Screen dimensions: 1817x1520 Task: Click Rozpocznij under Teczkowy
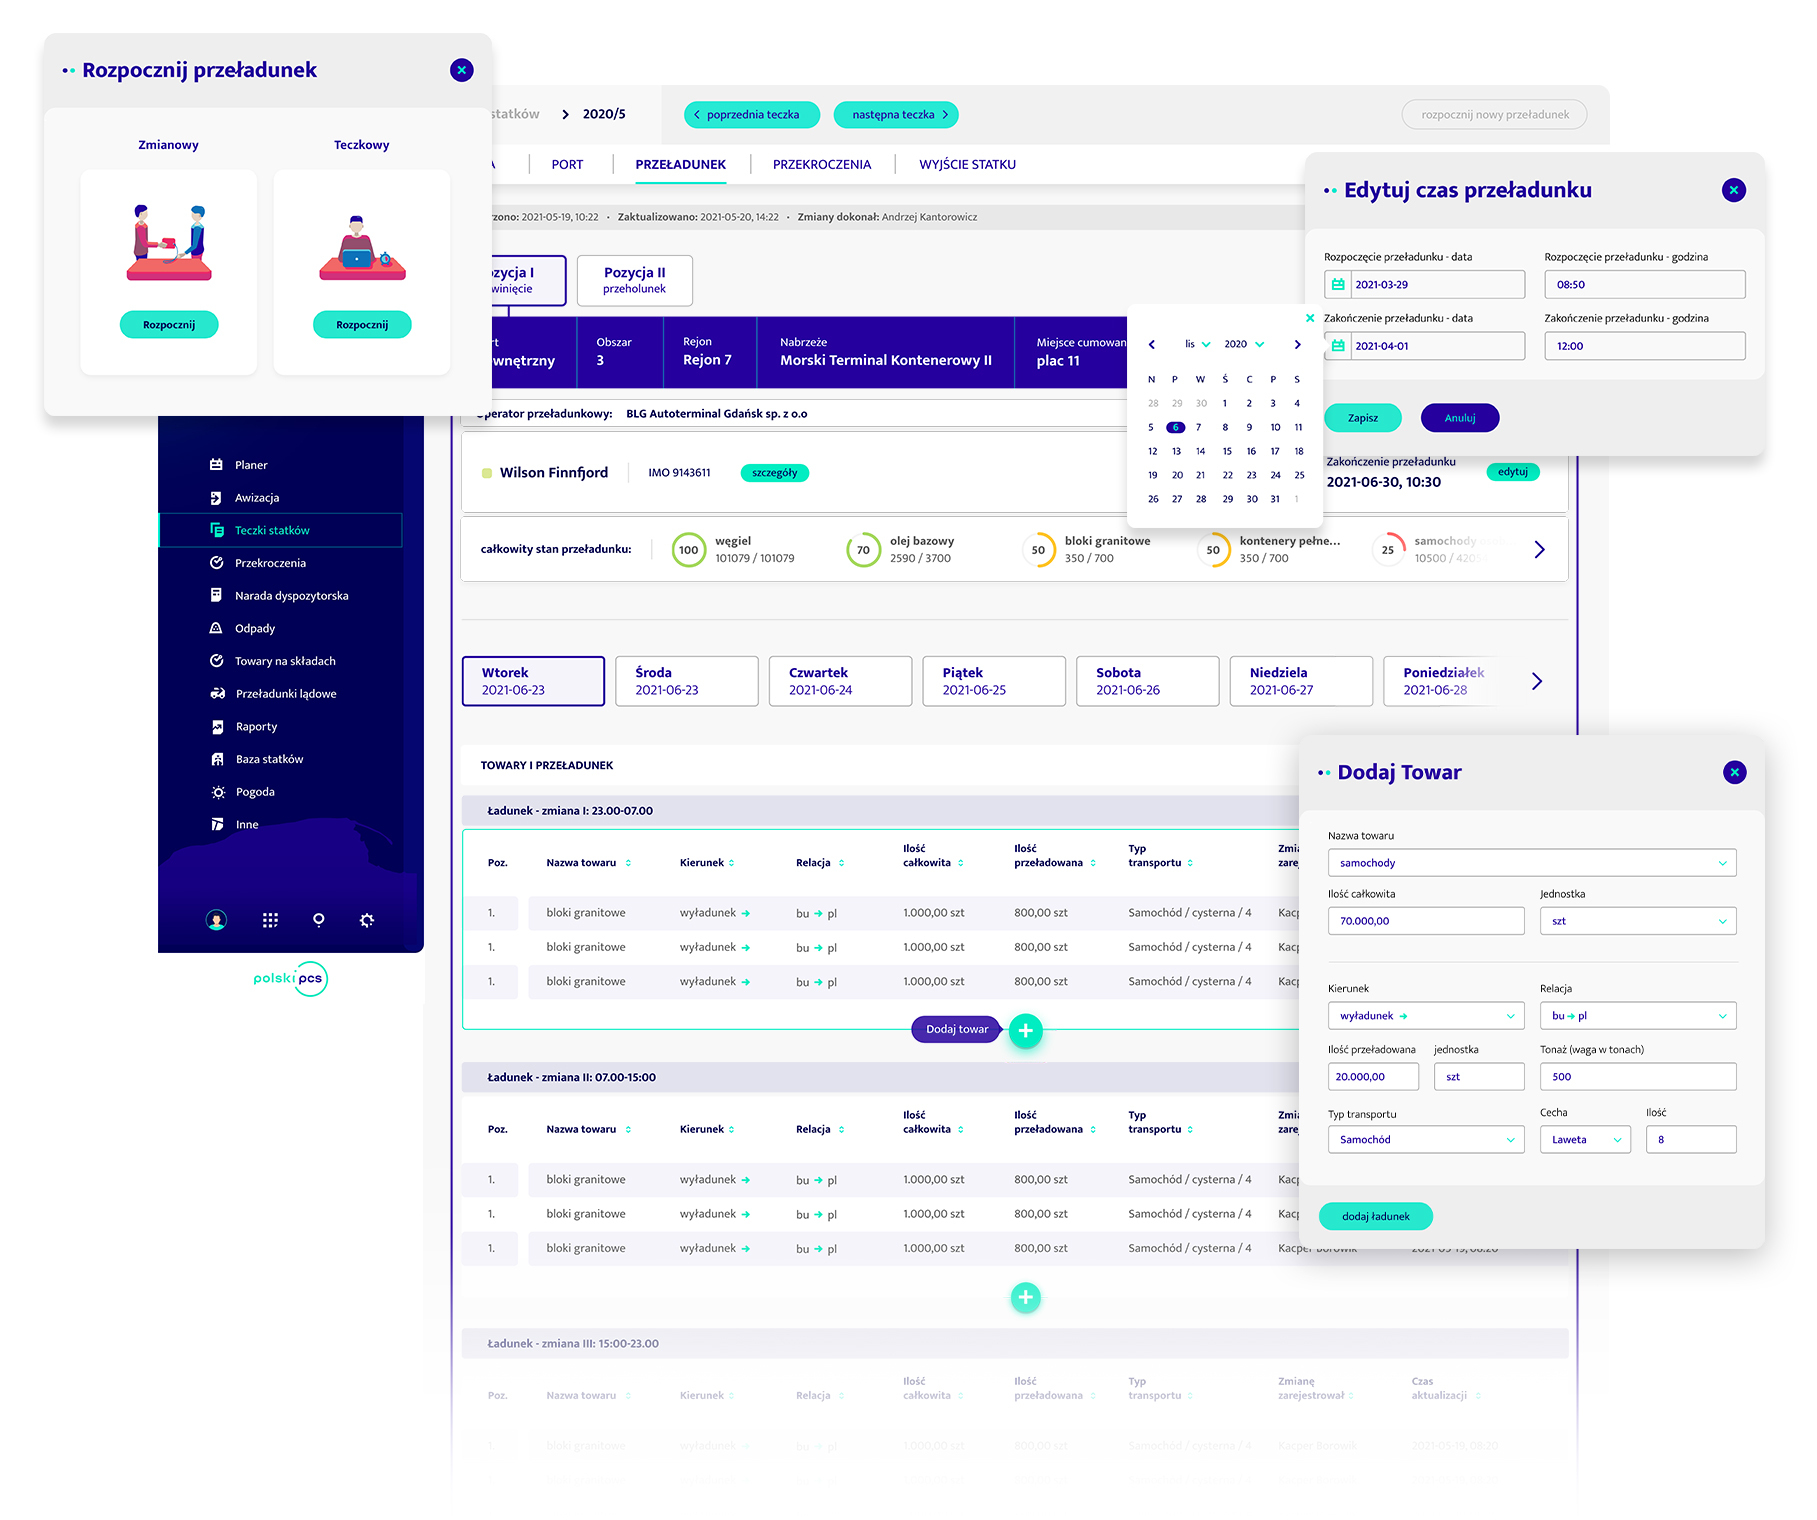(362, 325)
